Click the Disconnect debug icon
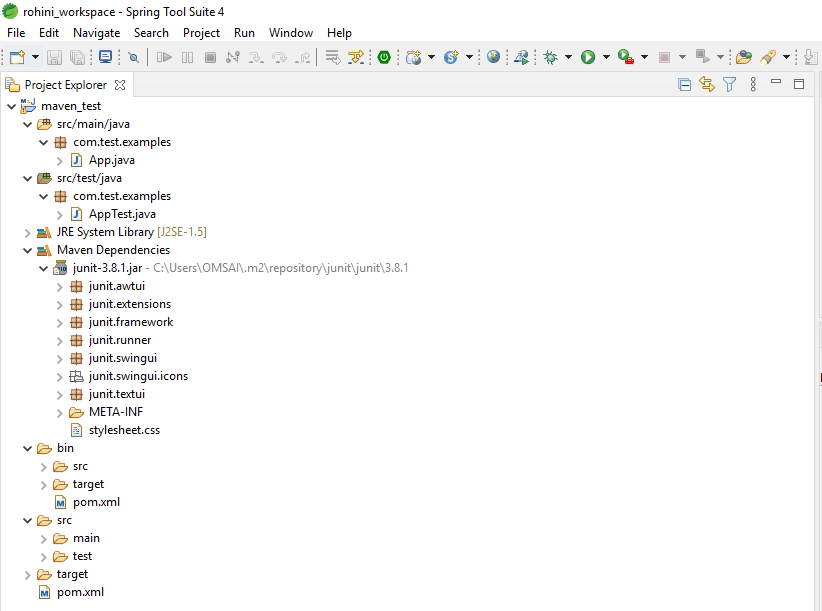The width and height of the screenshot is (822, 611). [x=233, y=57]
